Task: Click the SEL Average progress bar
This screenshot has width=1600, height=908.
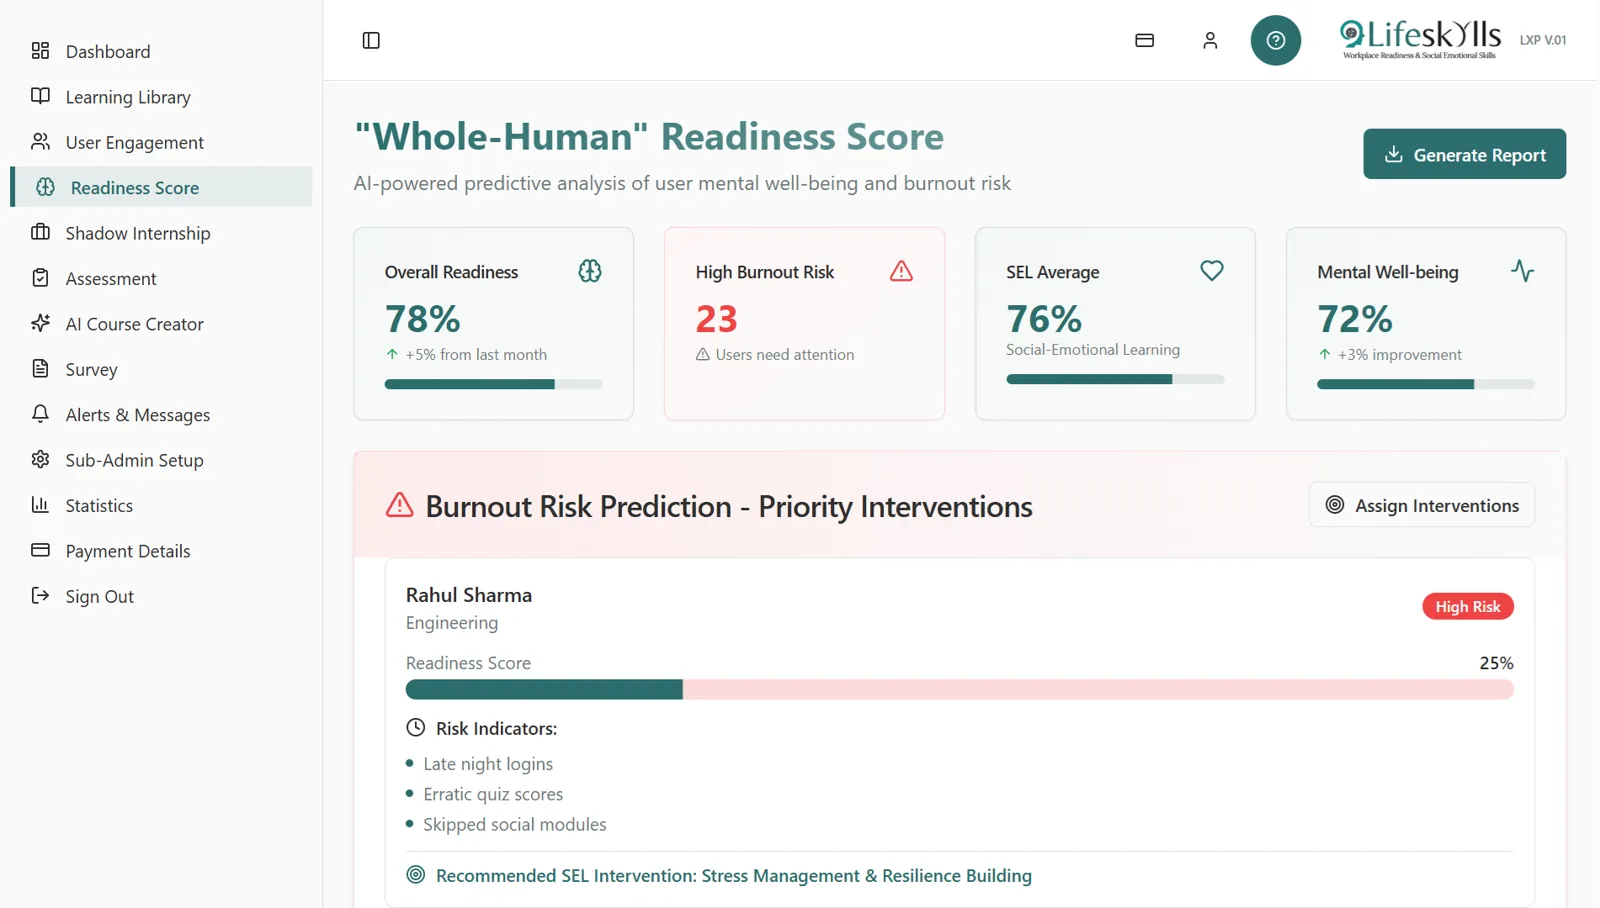Action: click(1115, 379)
